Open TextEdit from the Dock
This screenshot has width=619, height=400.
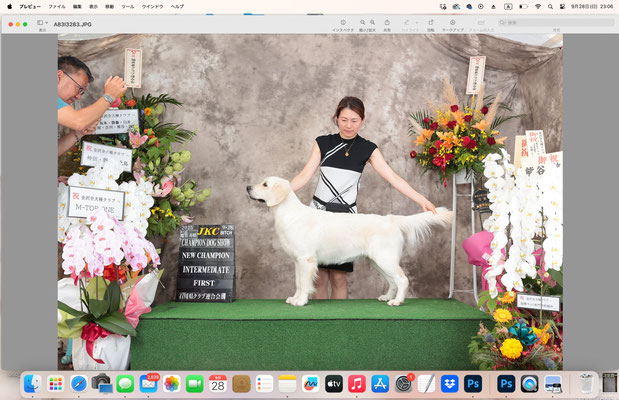point(426,384)
